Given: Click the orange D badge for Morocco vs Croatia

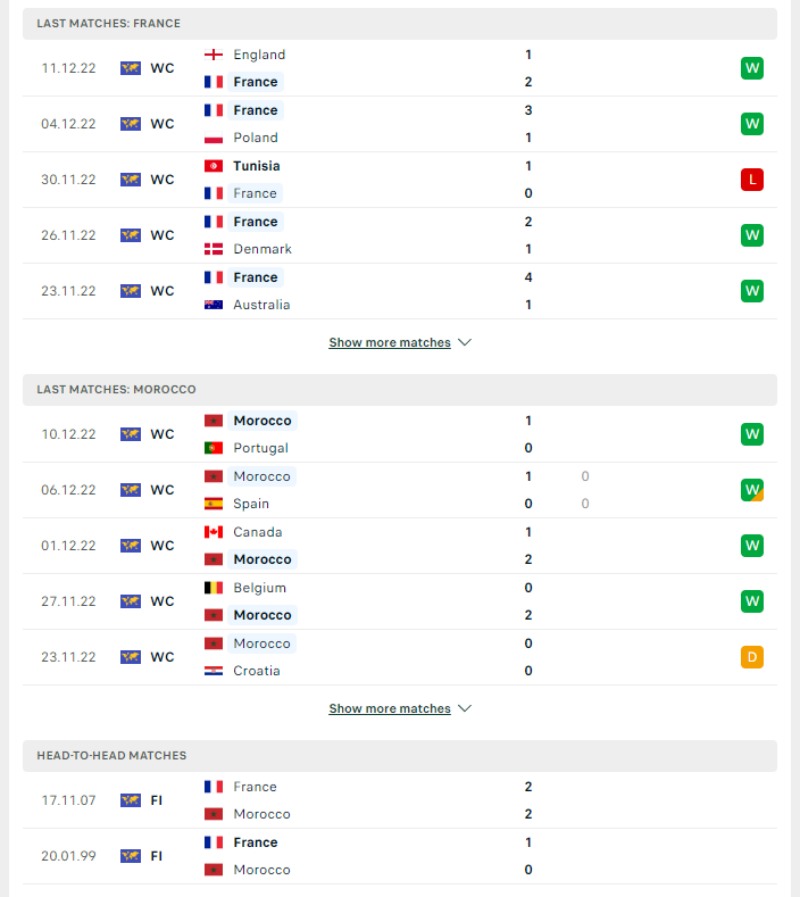Looking at the screenshot, I should click(752, 657).
